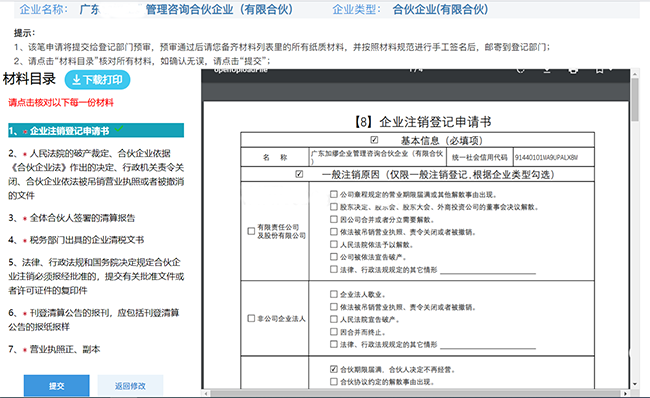The image size is (650, 398).
Task: Open material 6 刊登清算公告的报刊 item
Action: (x=94, y=320)
